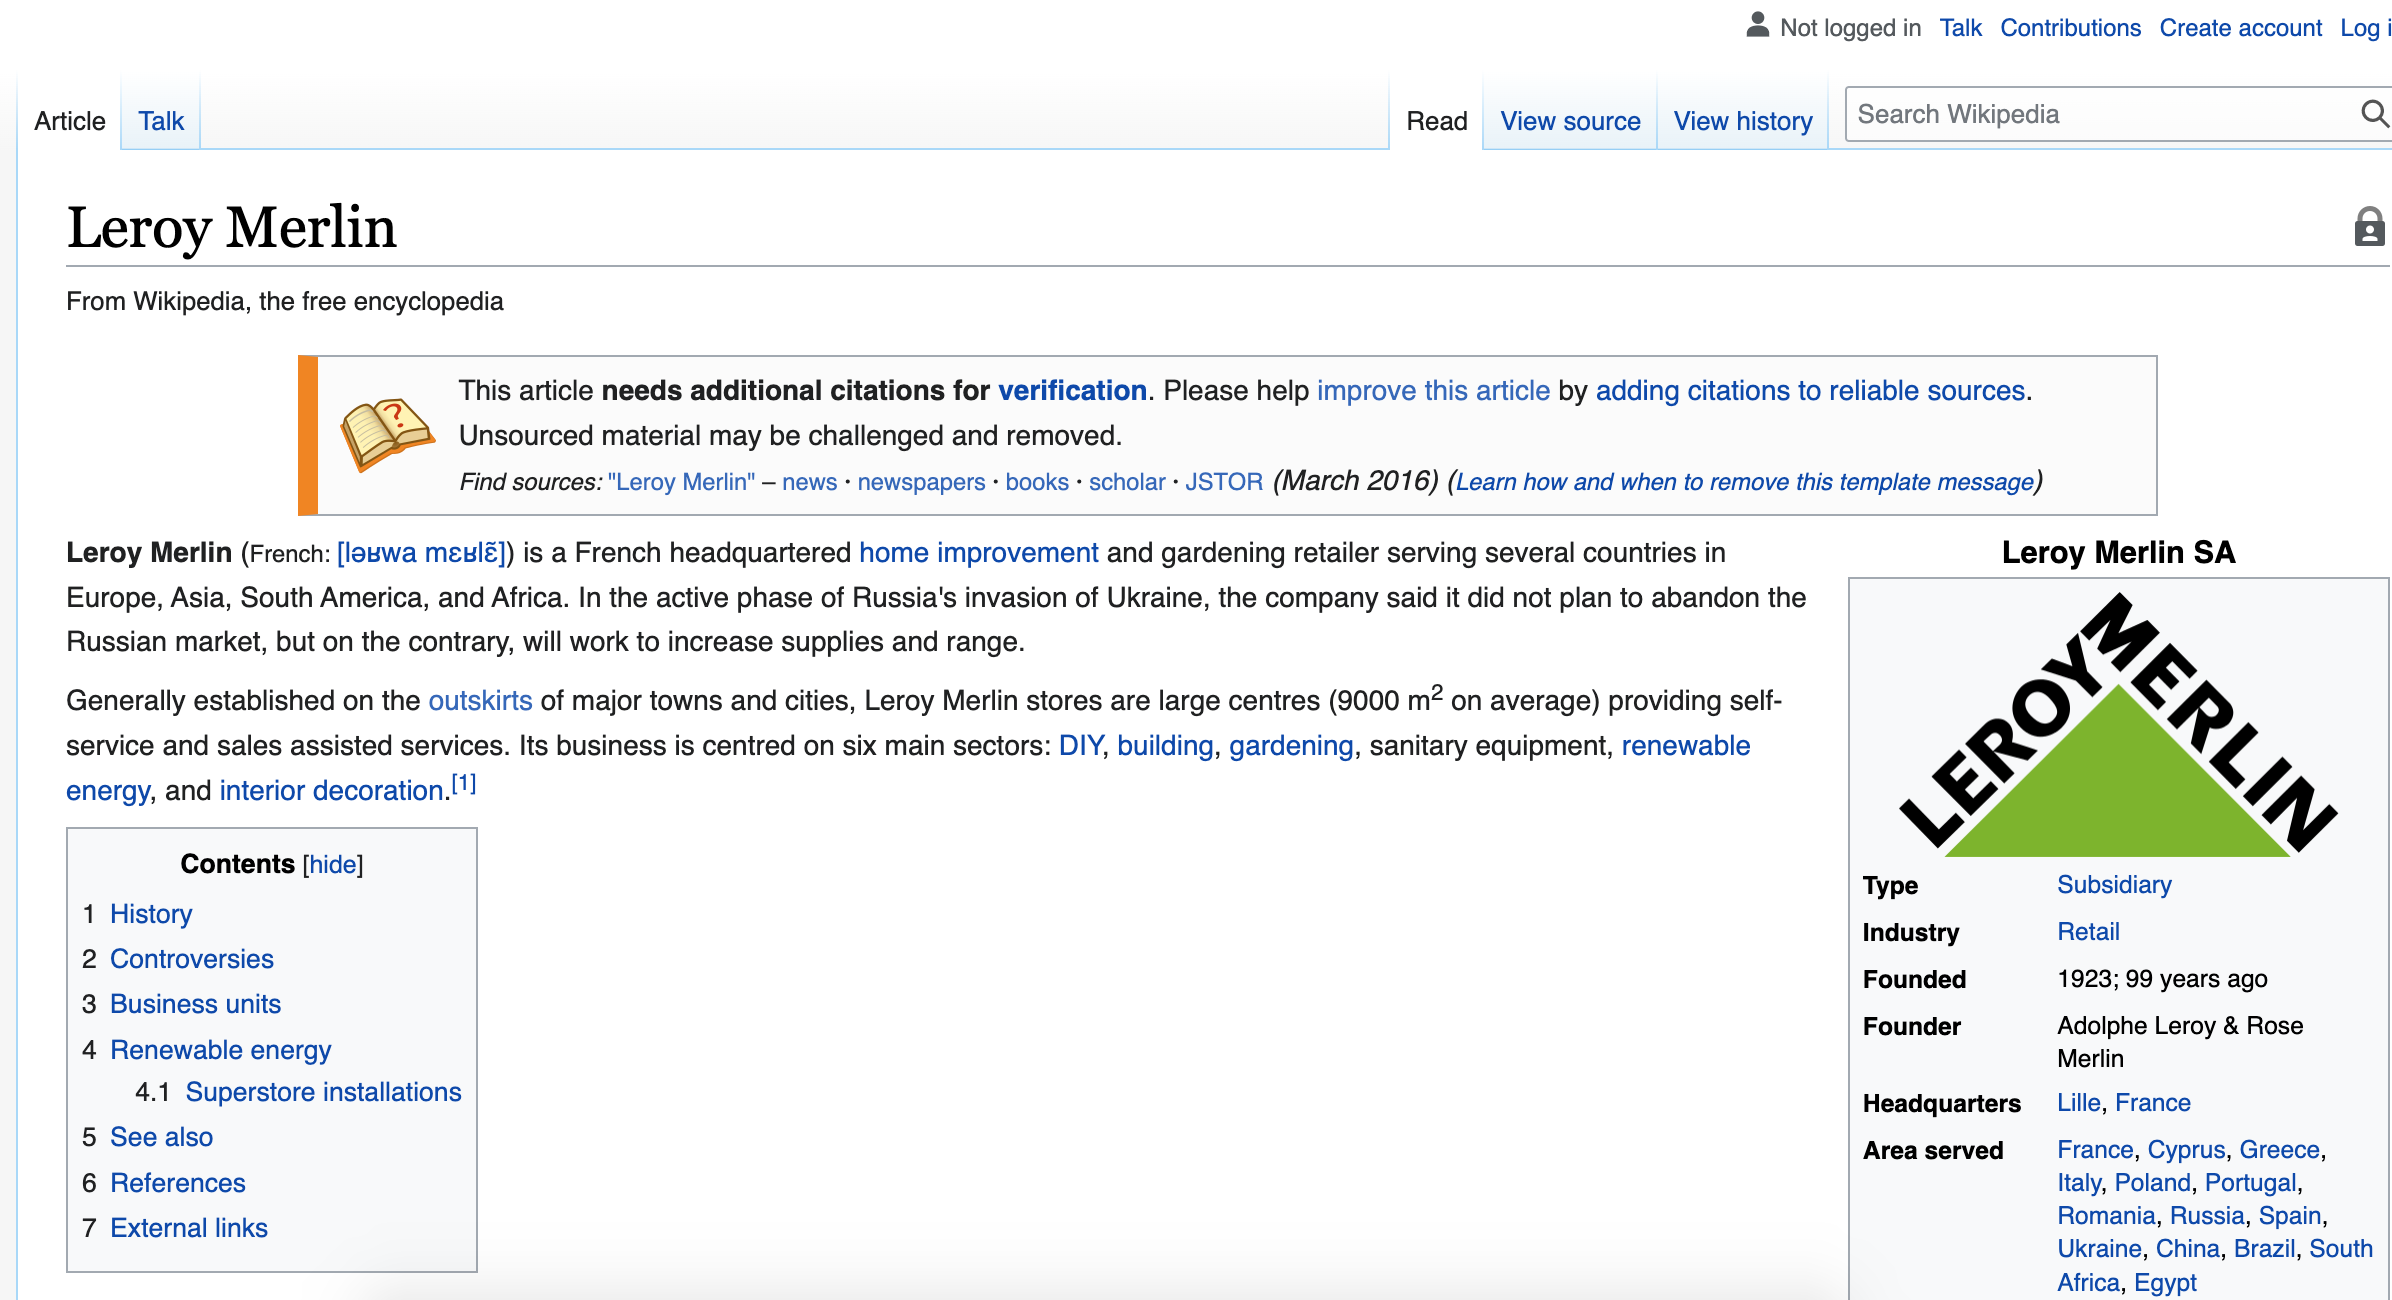Open Retail link in infobox
Screen dimensions: 2392x1300
2088,932
